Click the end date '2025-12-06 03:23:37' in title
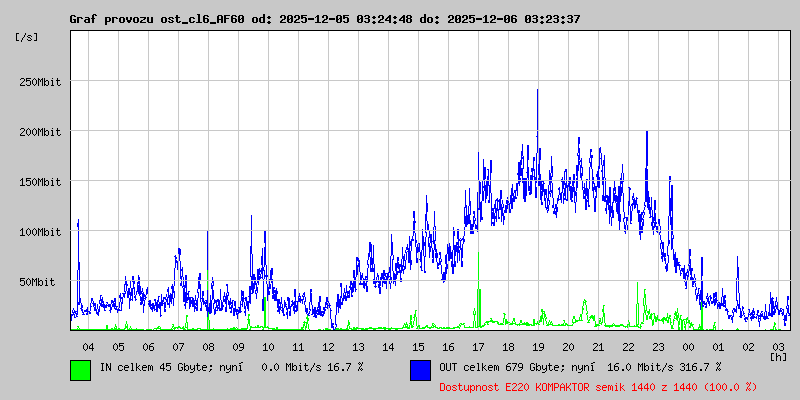 tap(514, 19)
